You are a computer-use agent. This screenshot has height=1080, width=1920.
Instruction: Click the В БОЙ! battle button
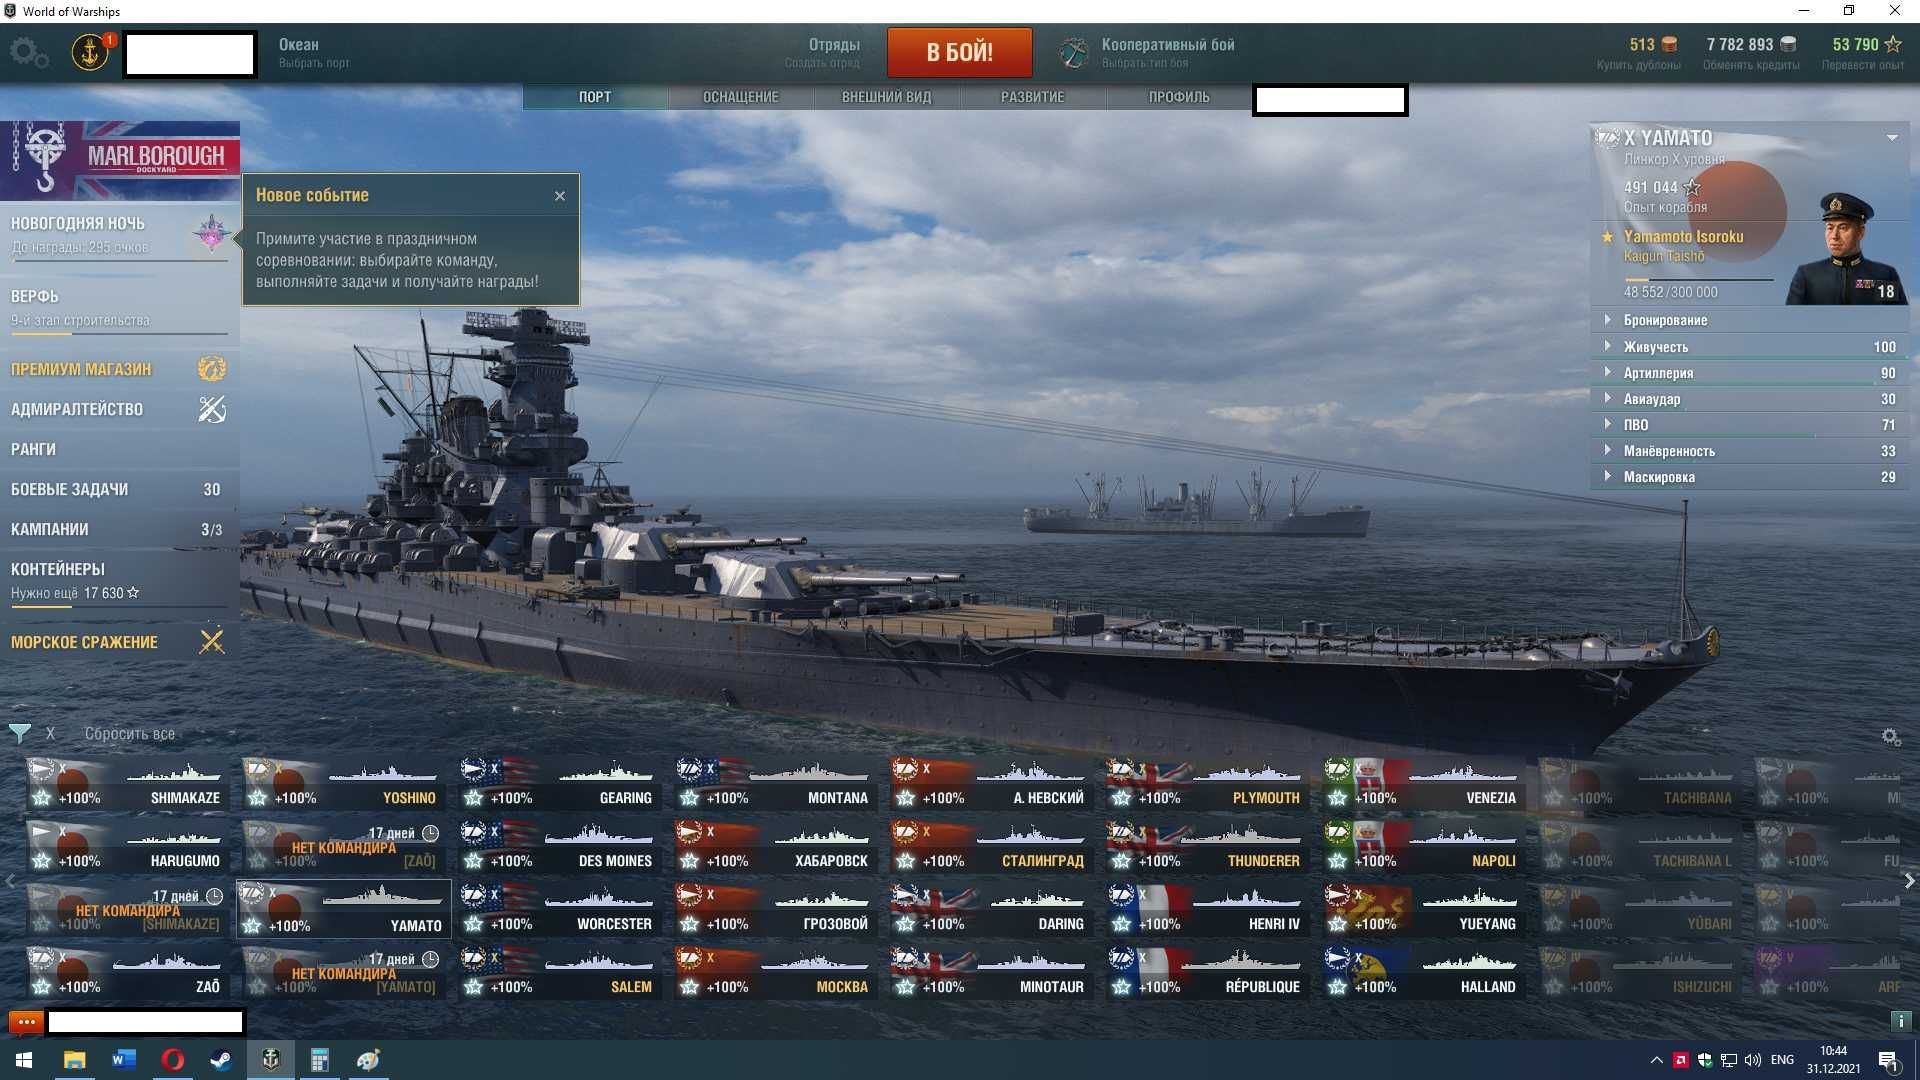point(960,52)
